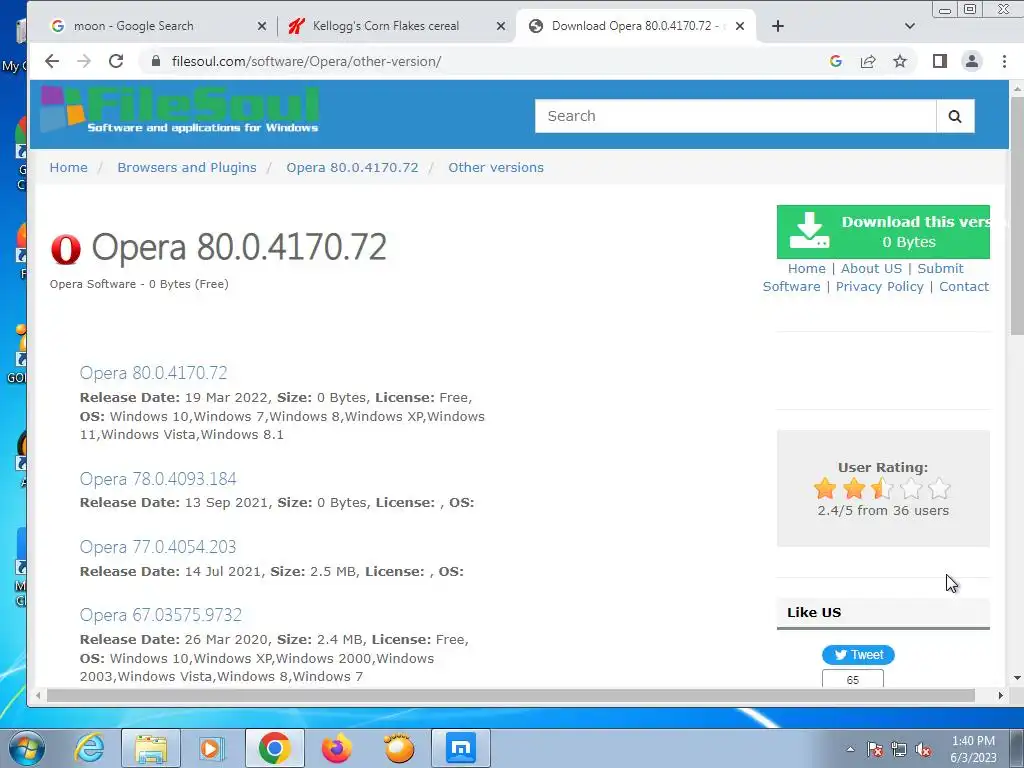Image resolution: width=1024 pixels, height=768 pixels.
Task: Click the Contact link
Action: tap(964, 287)
